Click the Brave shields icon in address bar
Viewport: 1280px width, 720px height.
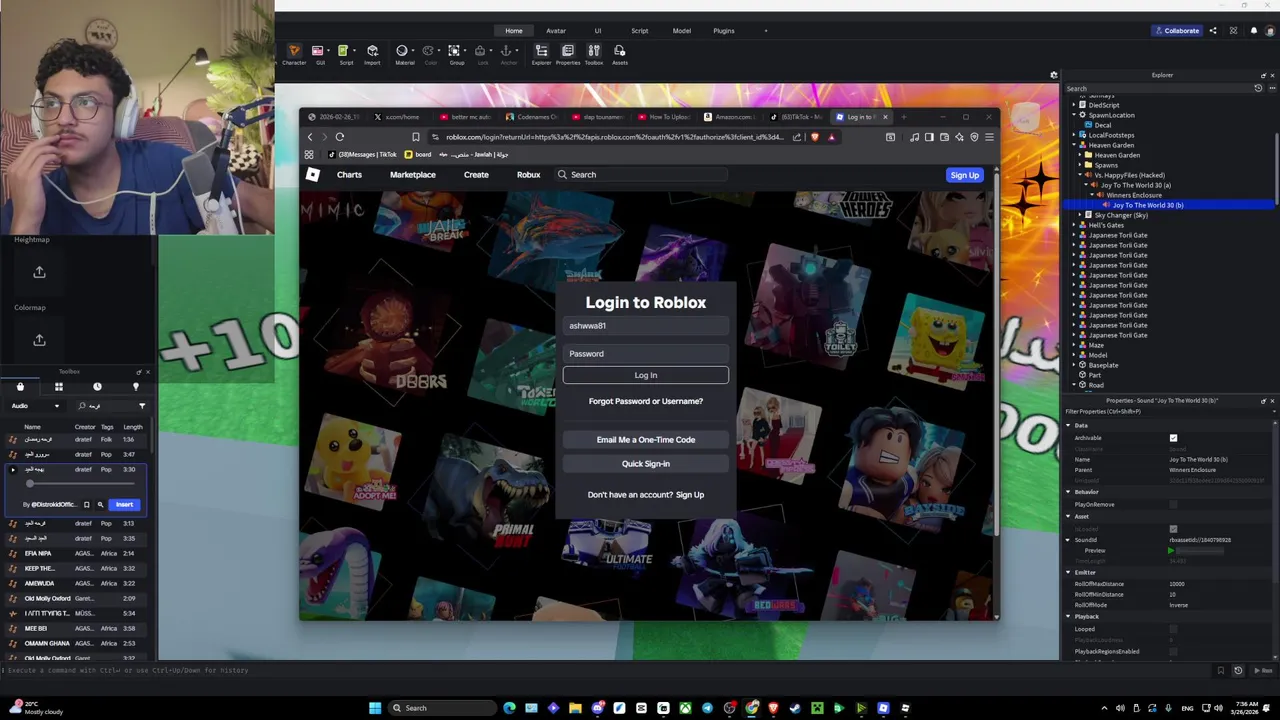[815, 137]
